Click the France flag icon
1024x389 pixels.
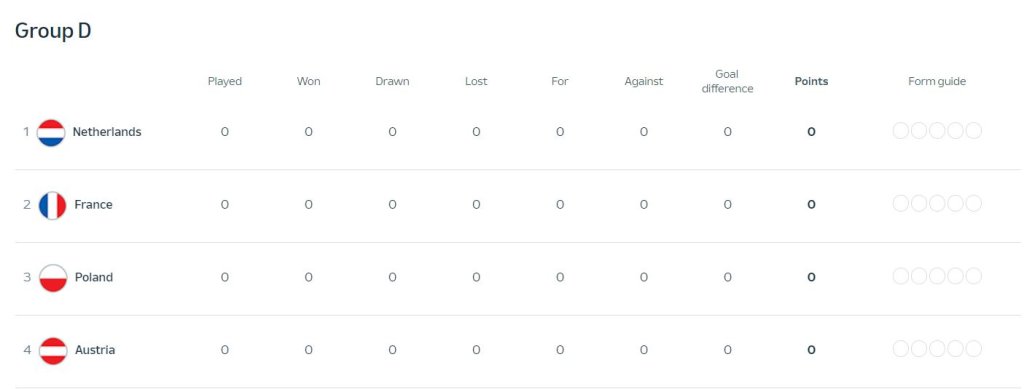(52, 206)
